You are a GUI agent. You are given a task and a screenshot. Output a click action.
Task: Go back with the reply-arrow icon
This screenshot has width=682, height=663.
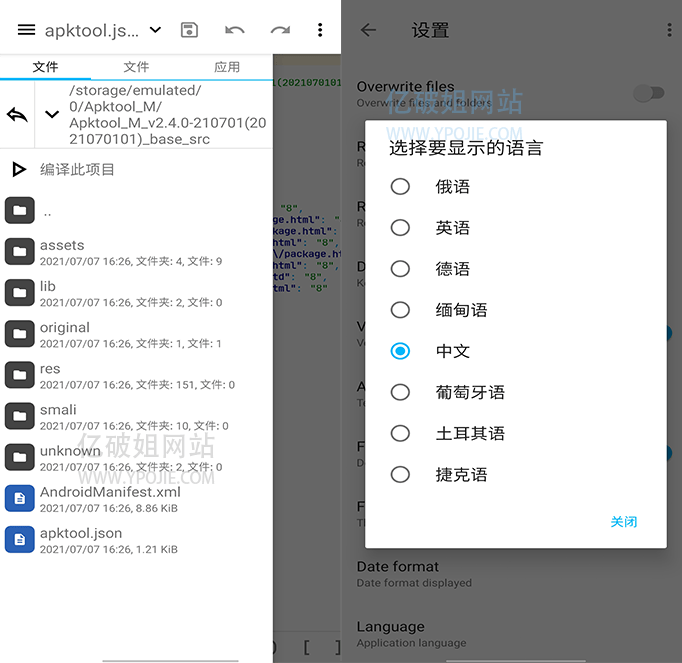click(x=17, y=115)
